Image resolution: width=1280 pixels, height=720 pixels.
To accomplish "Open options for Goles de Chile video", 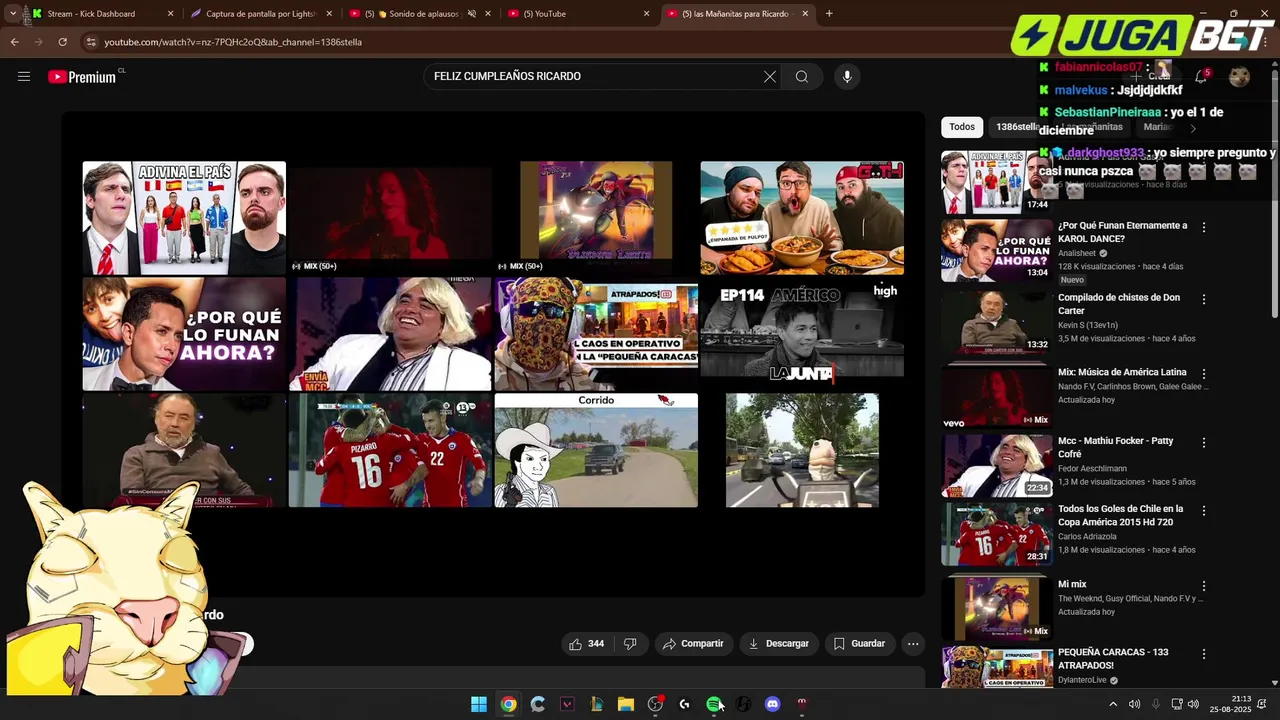I will (1204, 510).
